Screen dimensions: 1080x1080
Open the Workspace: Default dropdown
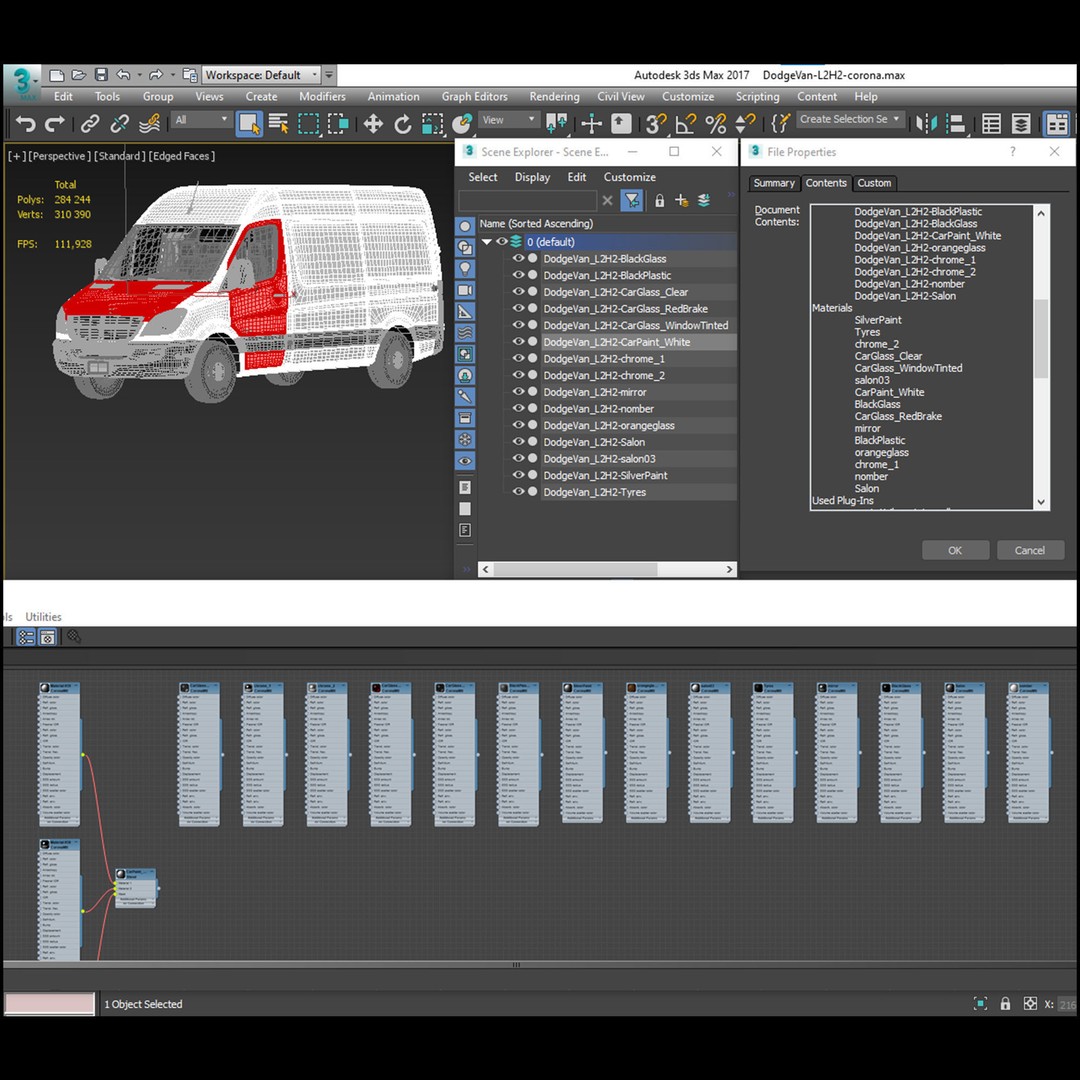click(x=262, y=75)
